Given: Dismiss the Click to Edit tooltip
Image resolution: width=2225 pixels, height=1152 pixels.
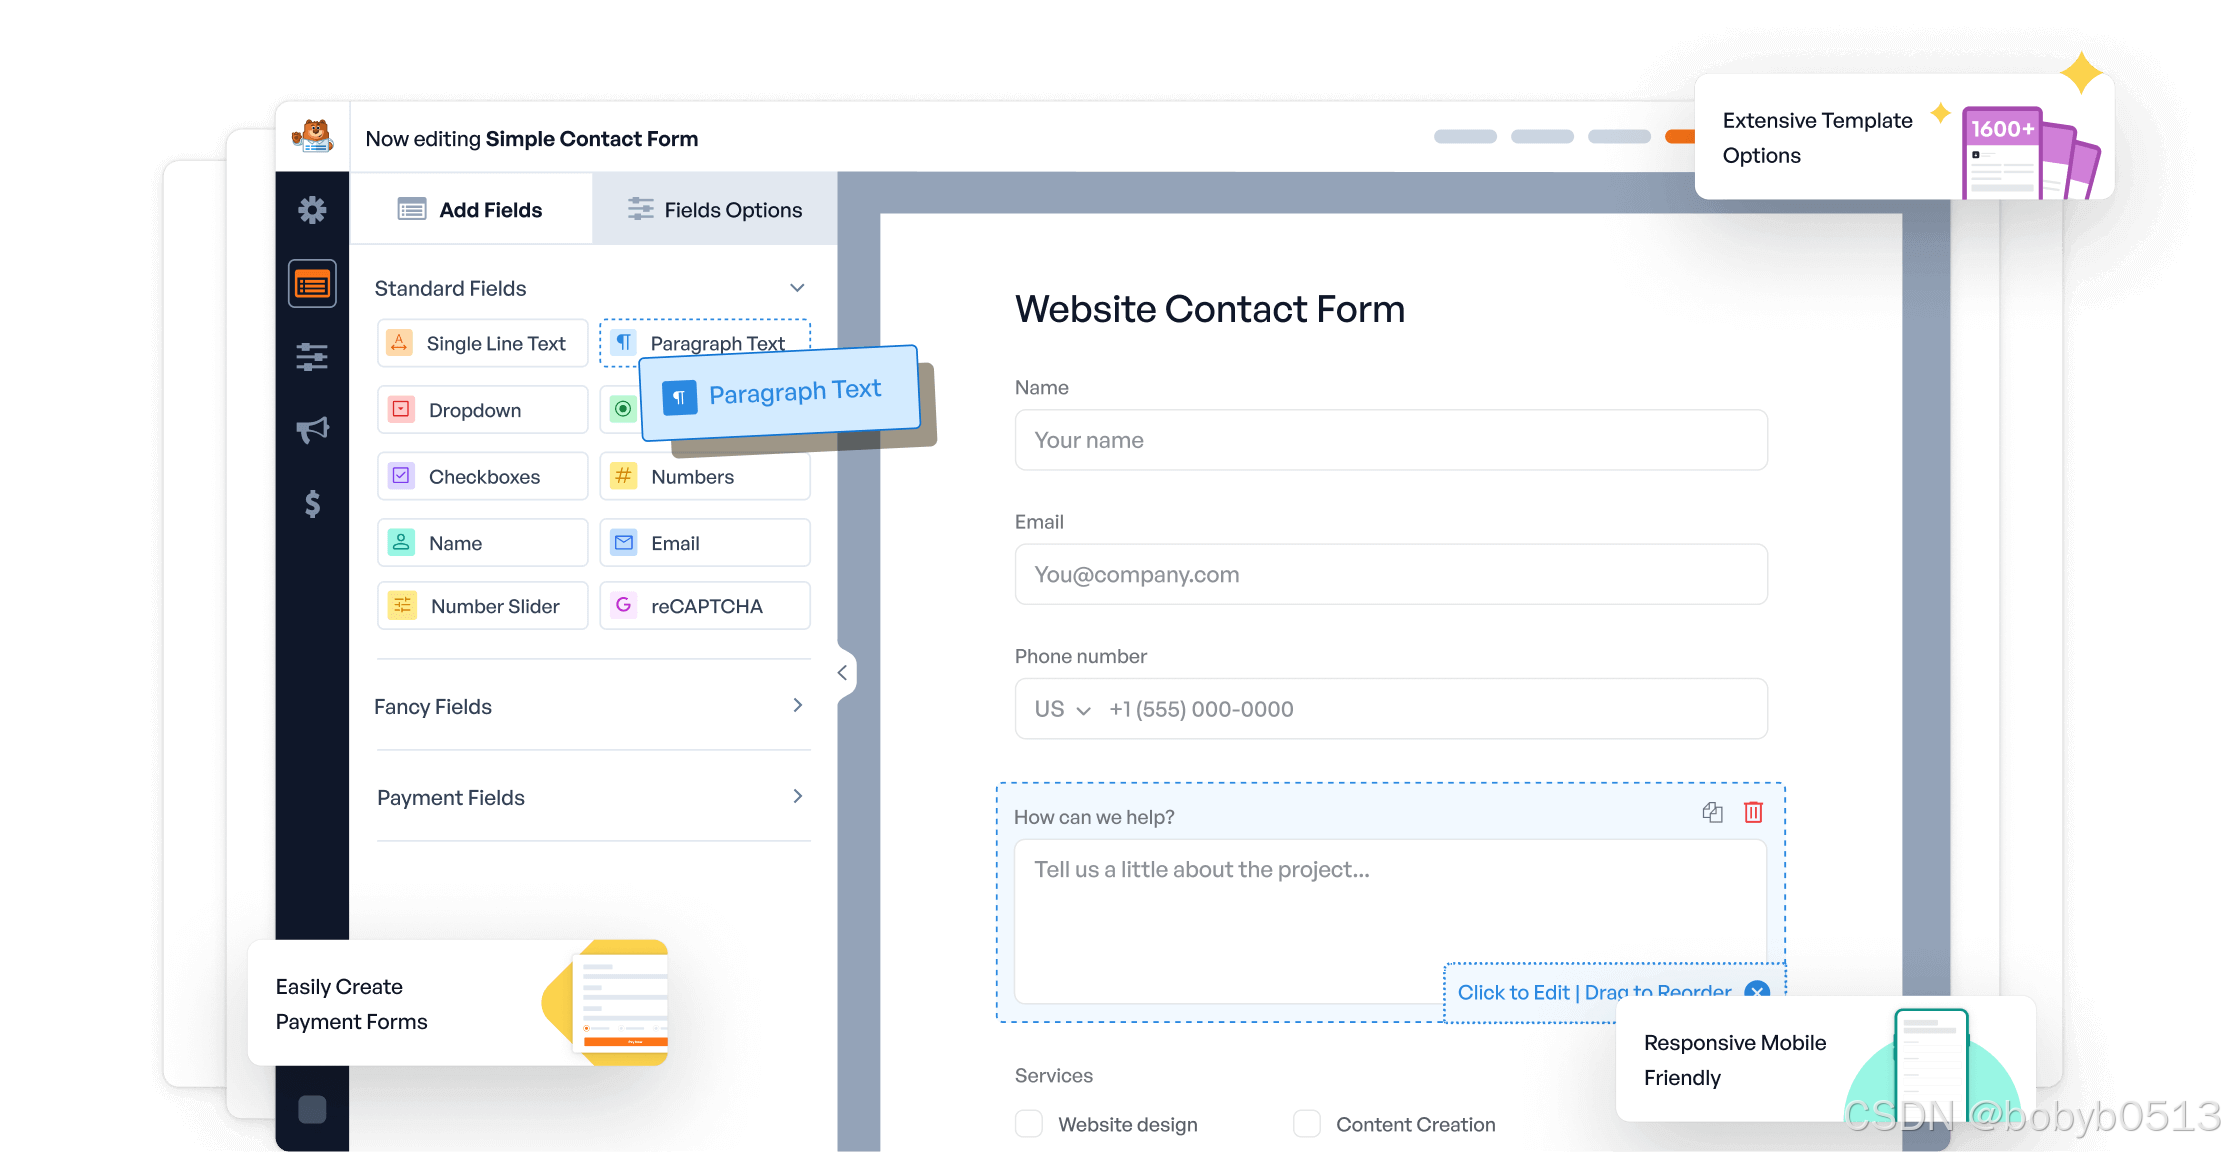Looking at the screenshot, I should 1757,991.
